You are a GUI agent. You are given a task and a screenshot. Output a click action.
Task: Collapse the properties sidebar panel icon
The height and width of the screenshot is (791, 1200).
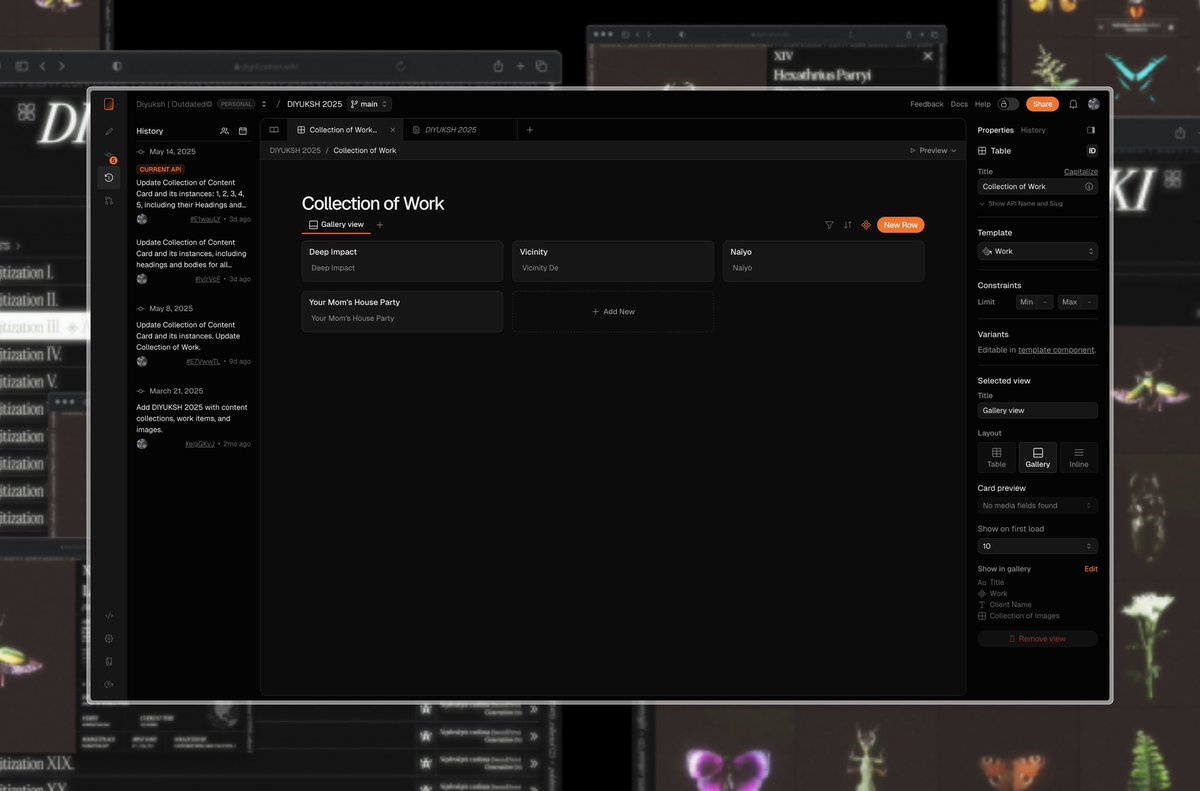1091,130
